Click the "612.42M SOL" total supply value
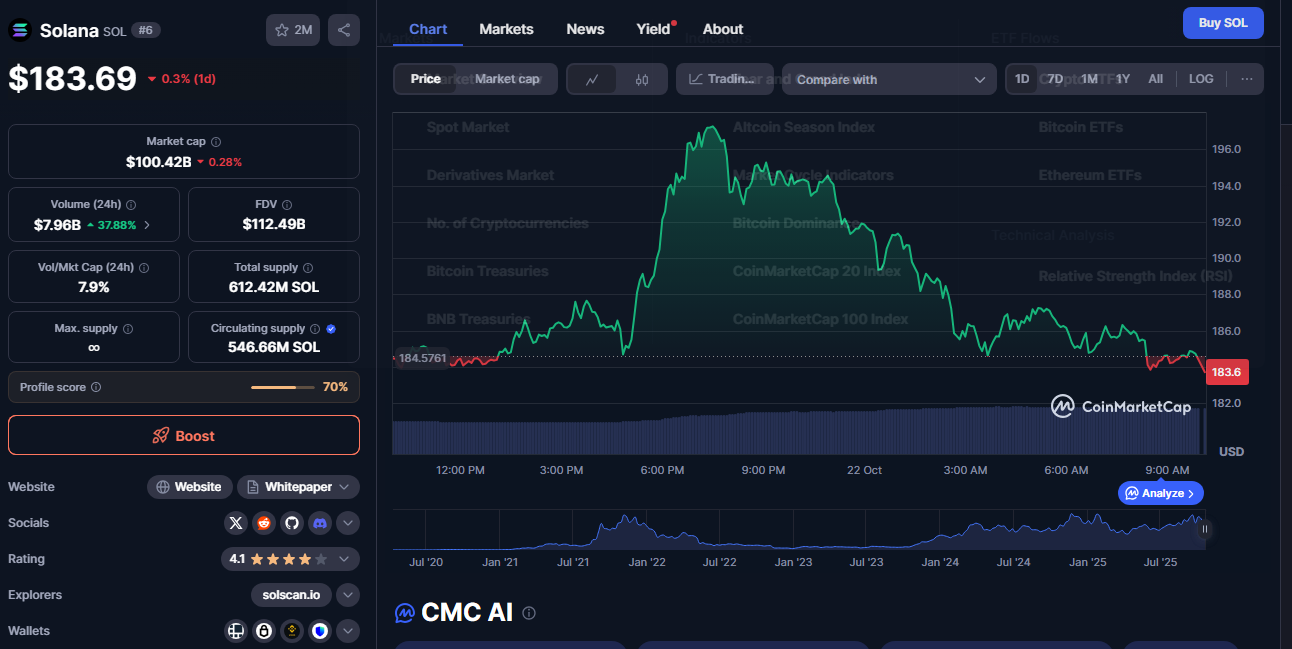Image resolution: width=1292 pixels, height=649 pixels. click(274, 287)
